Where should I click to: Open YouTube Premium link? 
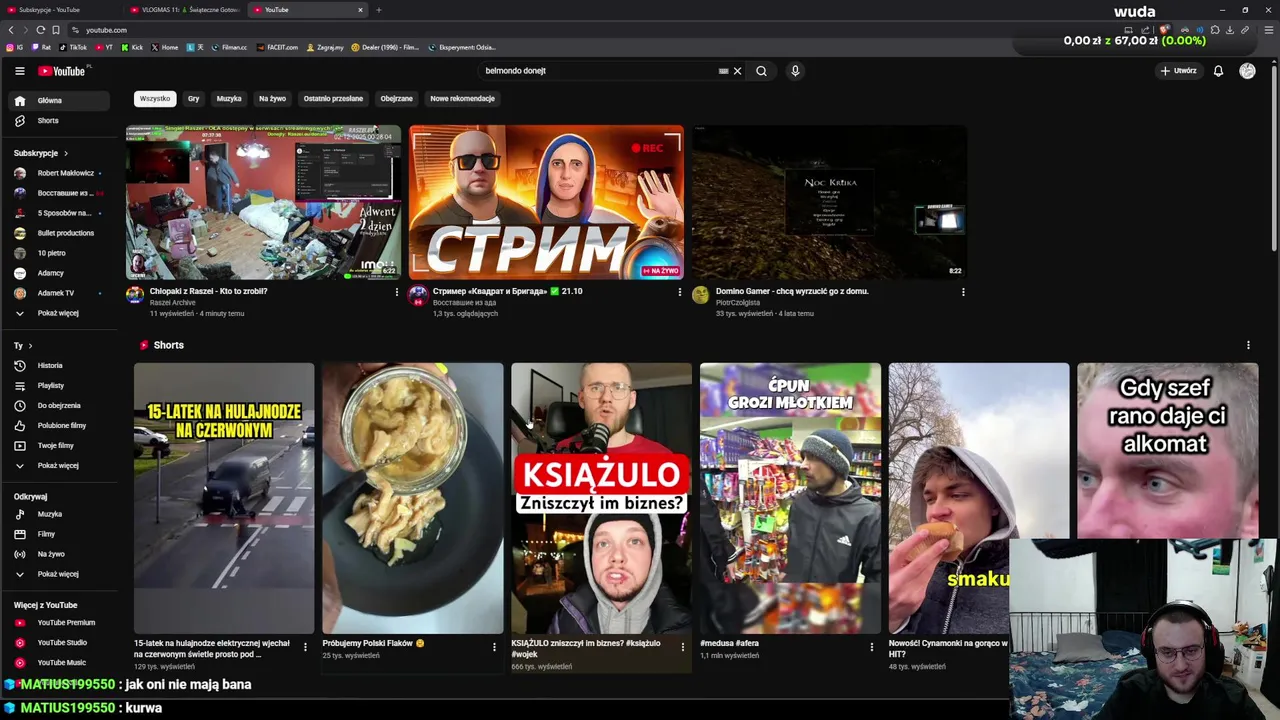[x=60, y=622]
